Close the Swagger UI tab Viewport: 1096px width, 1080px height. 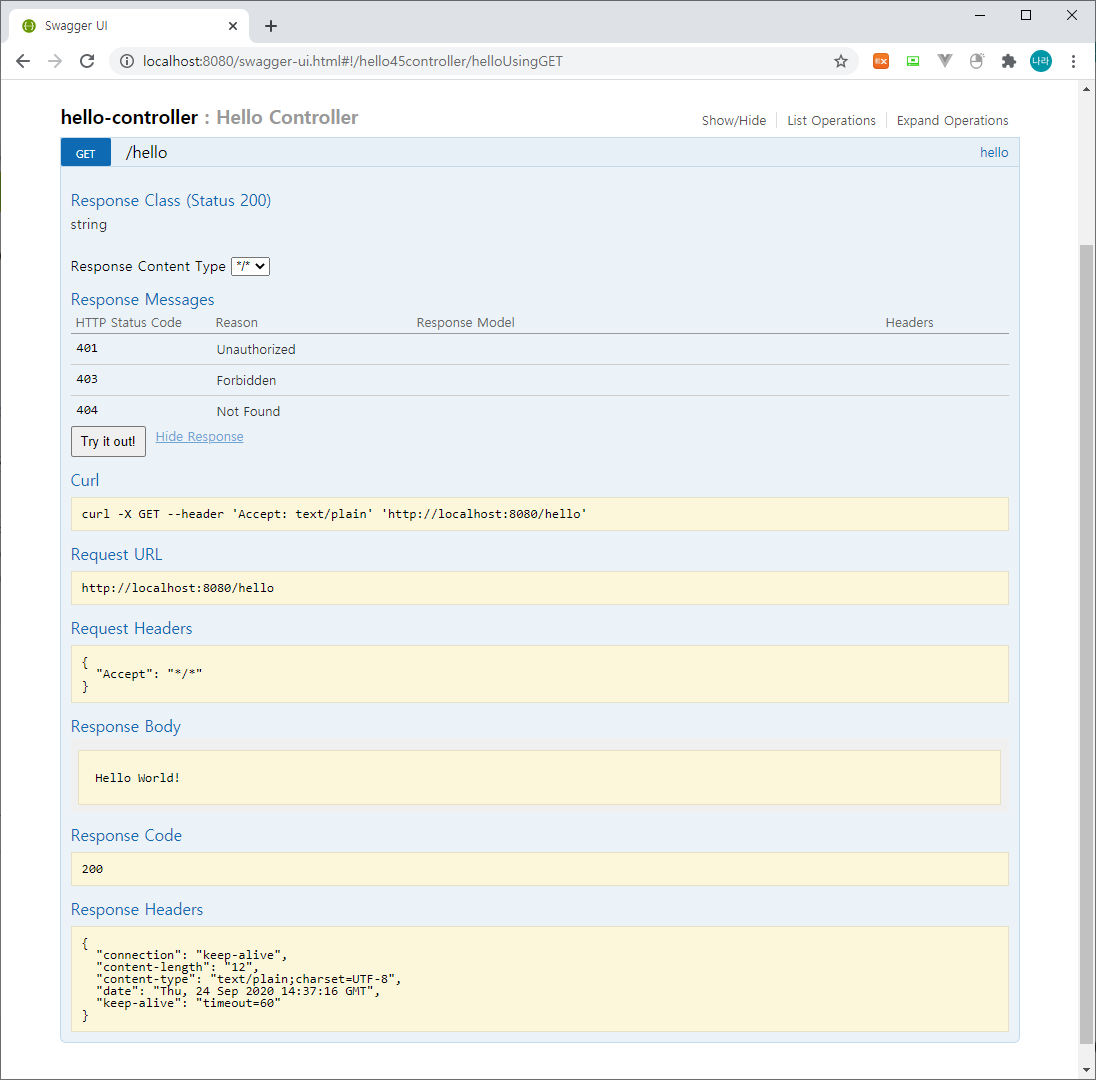coord(233,26)
